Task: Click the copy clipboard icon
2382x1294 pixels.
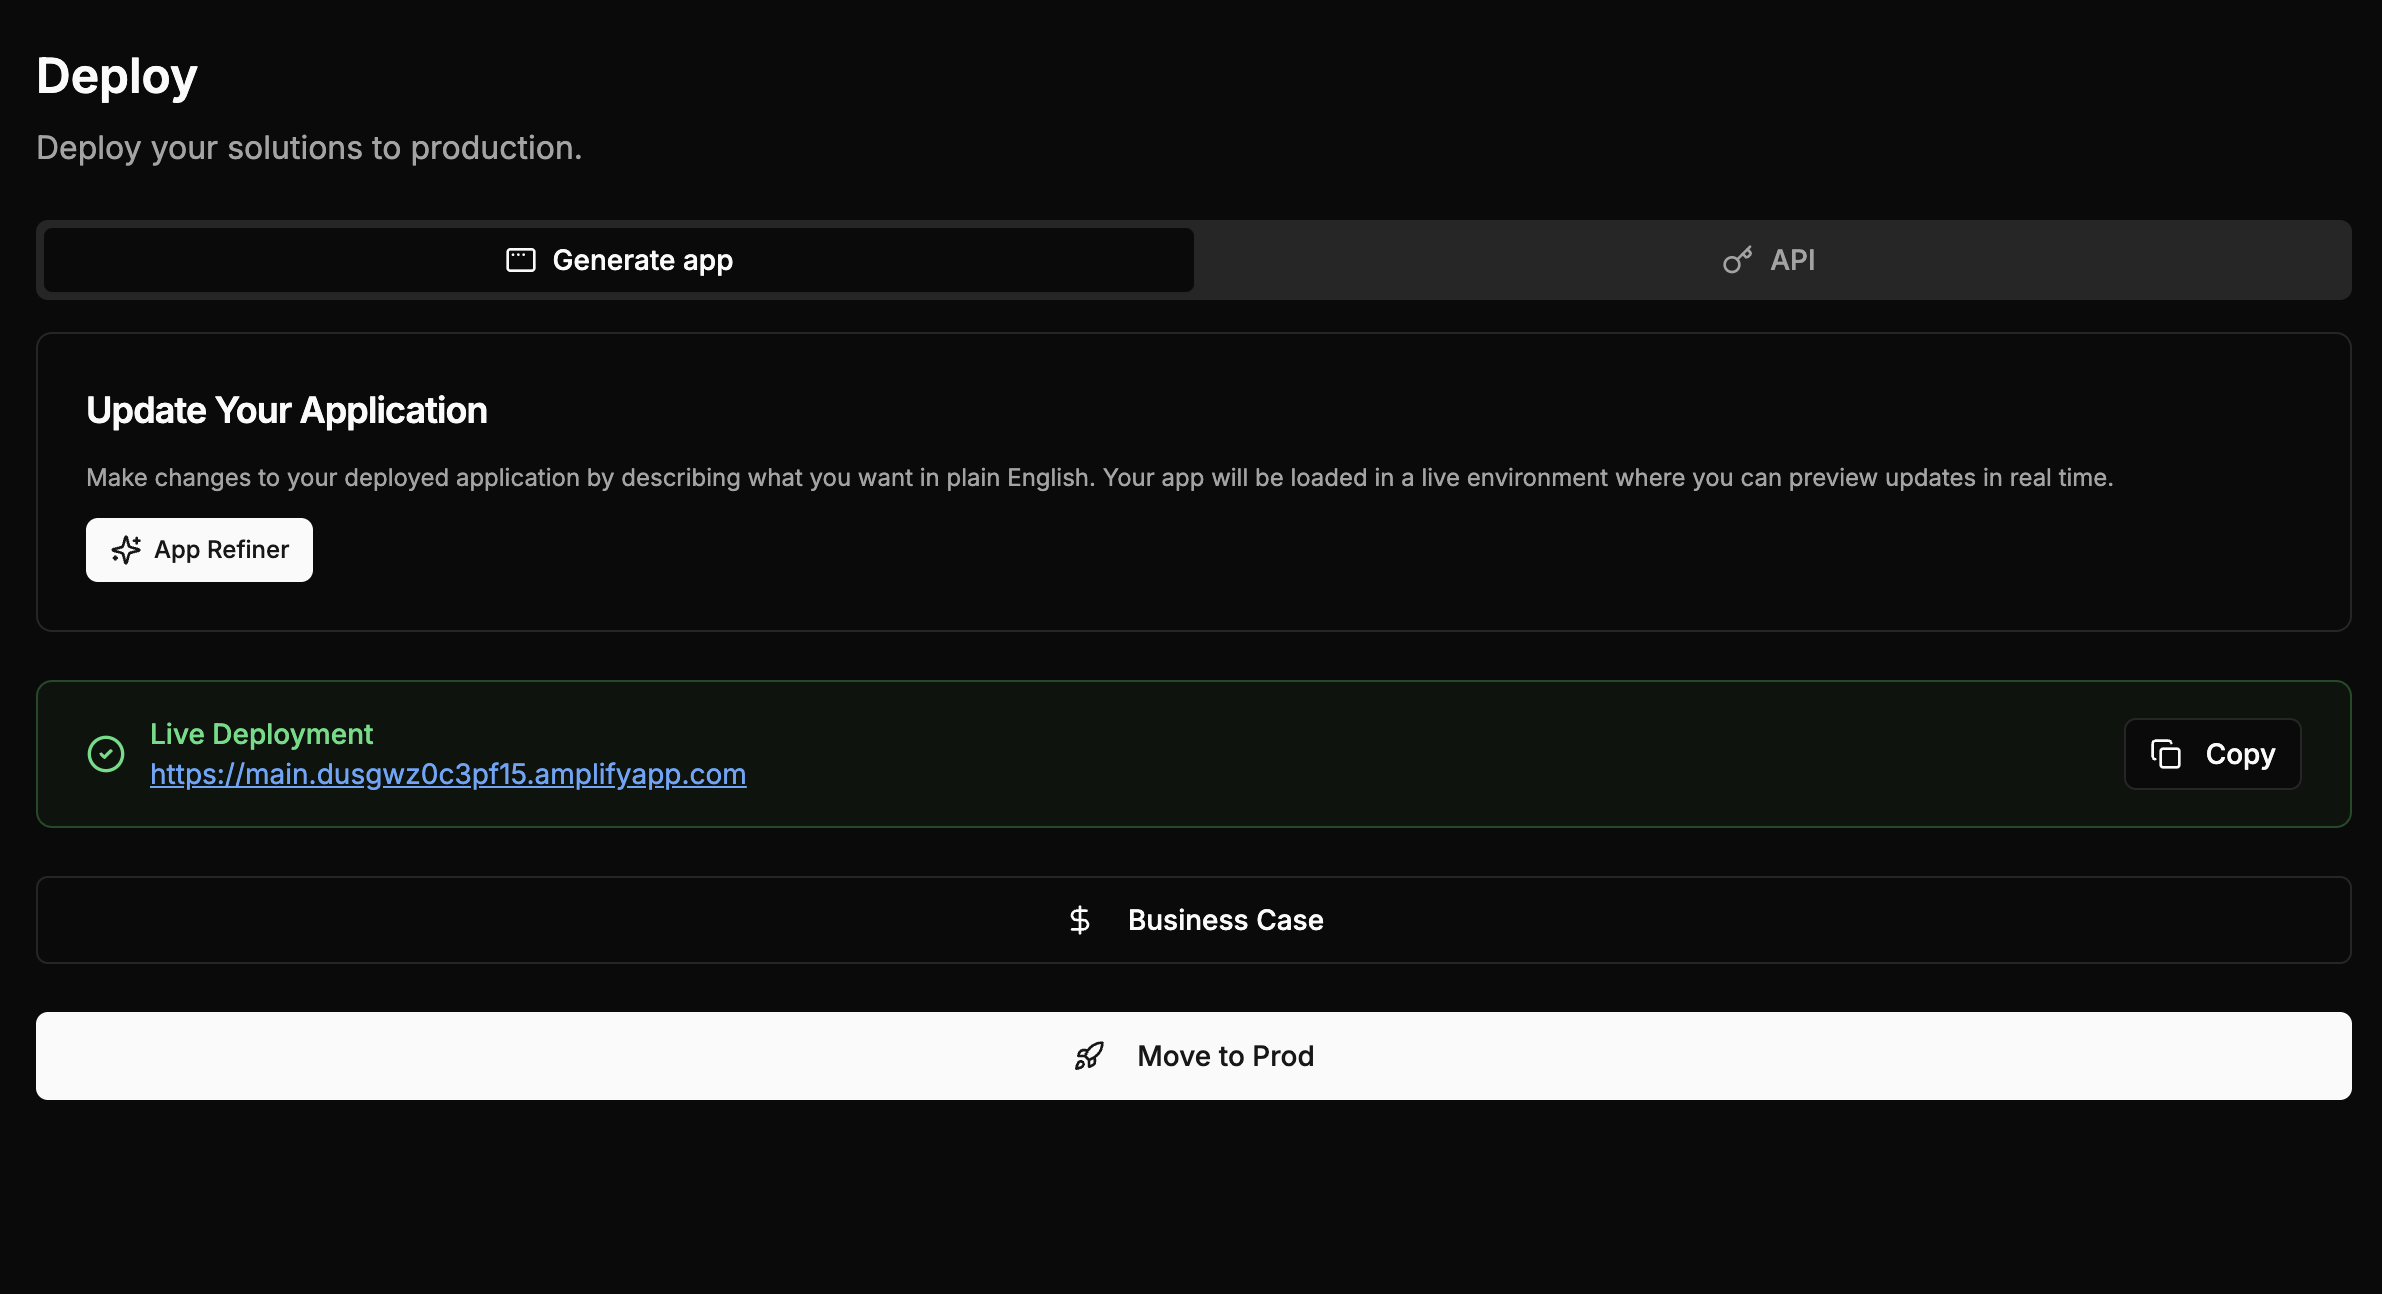Action: click(x=2165, y=754)
